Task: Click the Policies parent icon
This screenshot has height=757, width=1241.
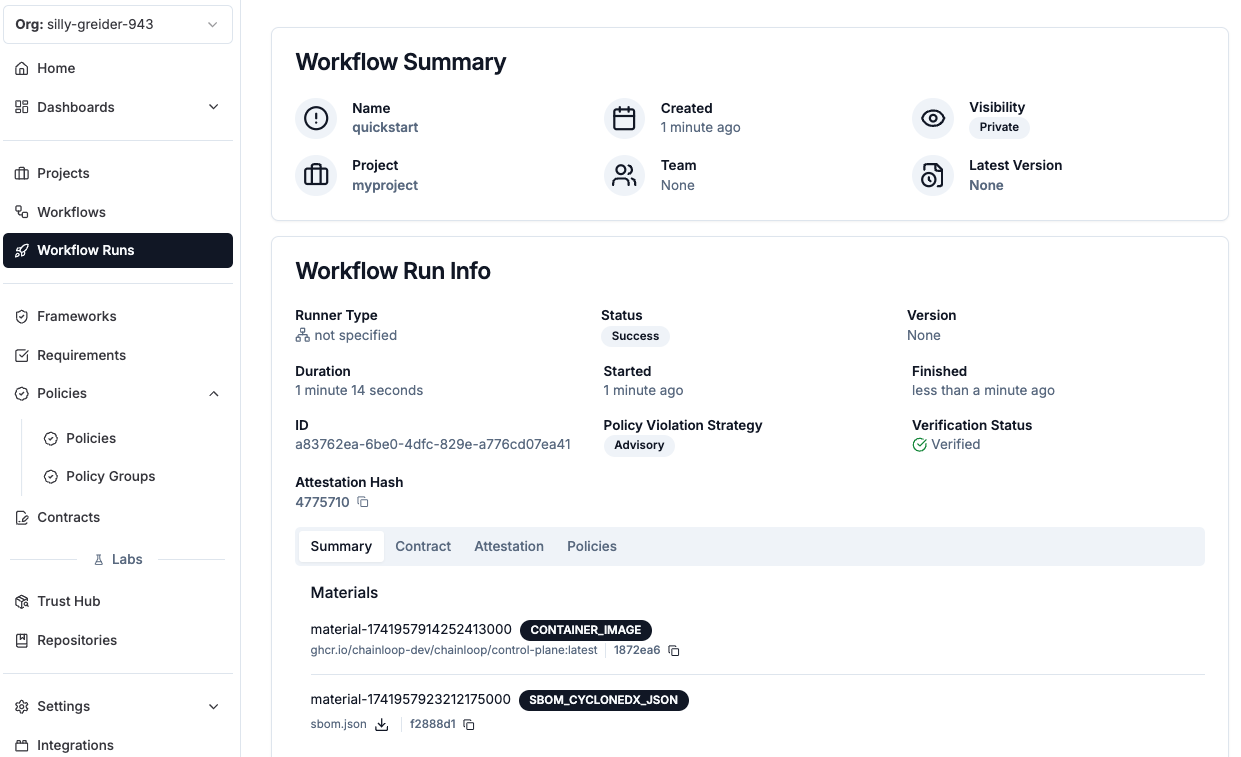Action: 22,393
